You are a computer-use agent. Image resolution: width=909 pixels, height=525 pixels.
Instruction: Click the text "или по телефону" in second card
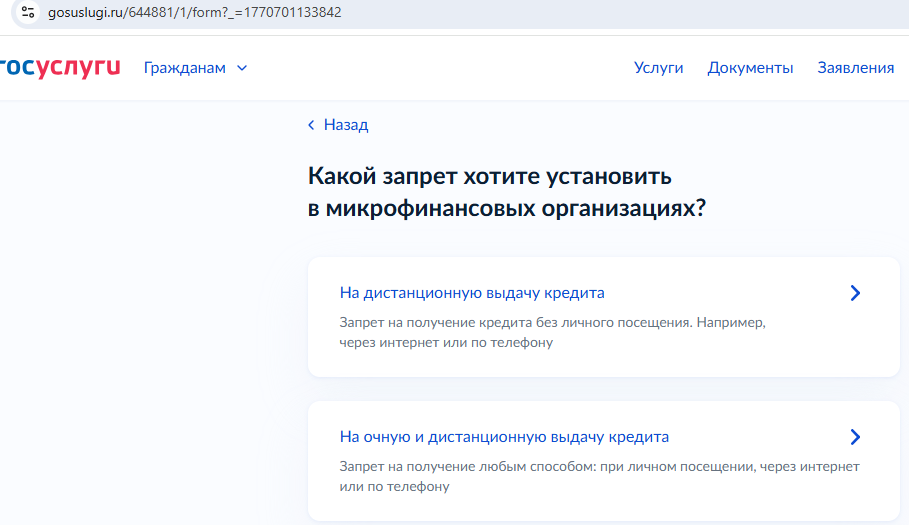(394, 487)
